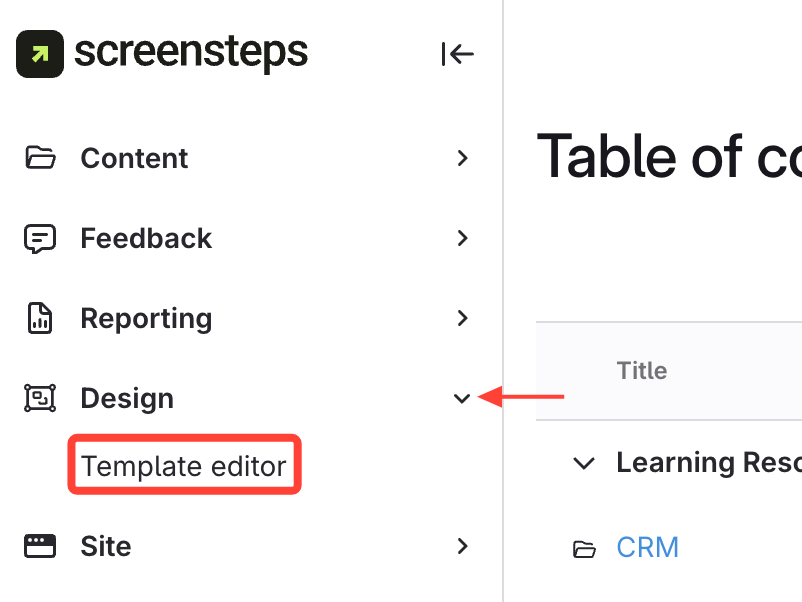Expand the Site section chevron

click(x=462, y=546)
